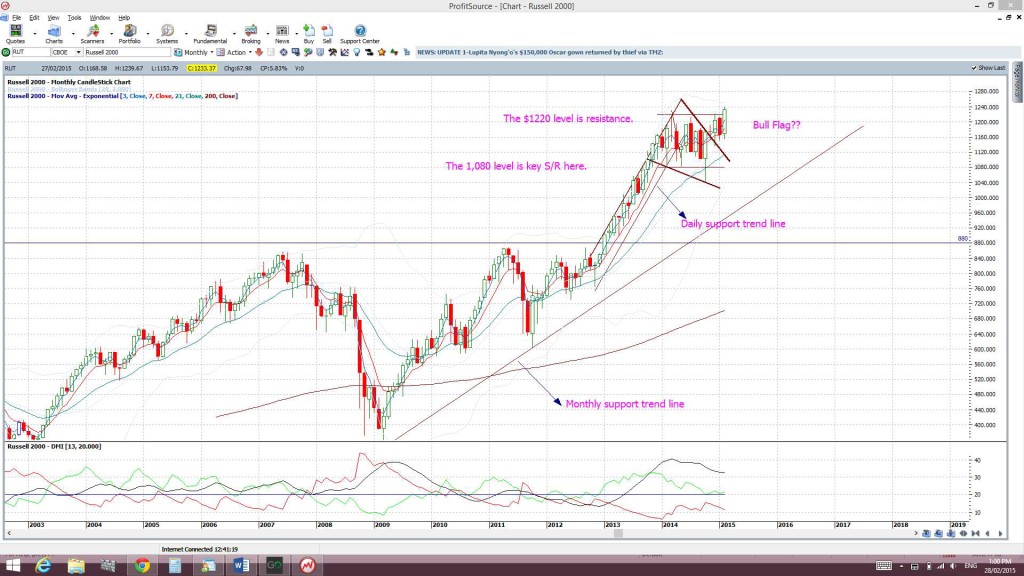This screenshot has width=1024, height=576.
Task: Open the Support Center help icon
Action: click(360, 34)
